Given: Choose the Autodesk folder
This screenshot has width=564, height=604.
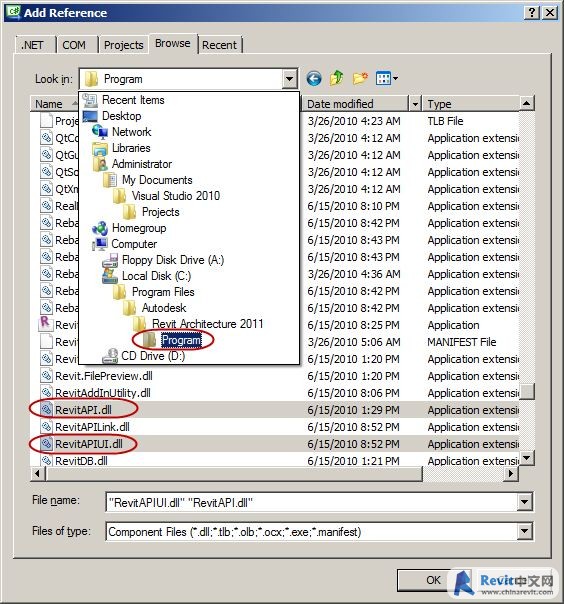Looking at the screenshot, I should pyautogui.click(x=164, y=308).
